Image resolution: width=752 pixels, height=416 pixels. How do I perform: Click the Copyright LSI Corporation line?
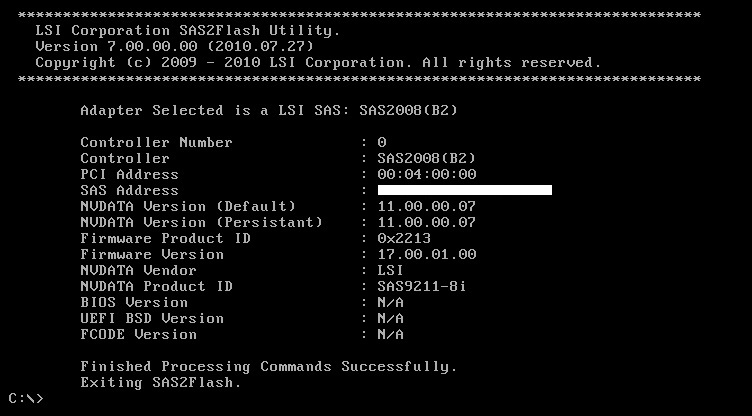(318, 63)
